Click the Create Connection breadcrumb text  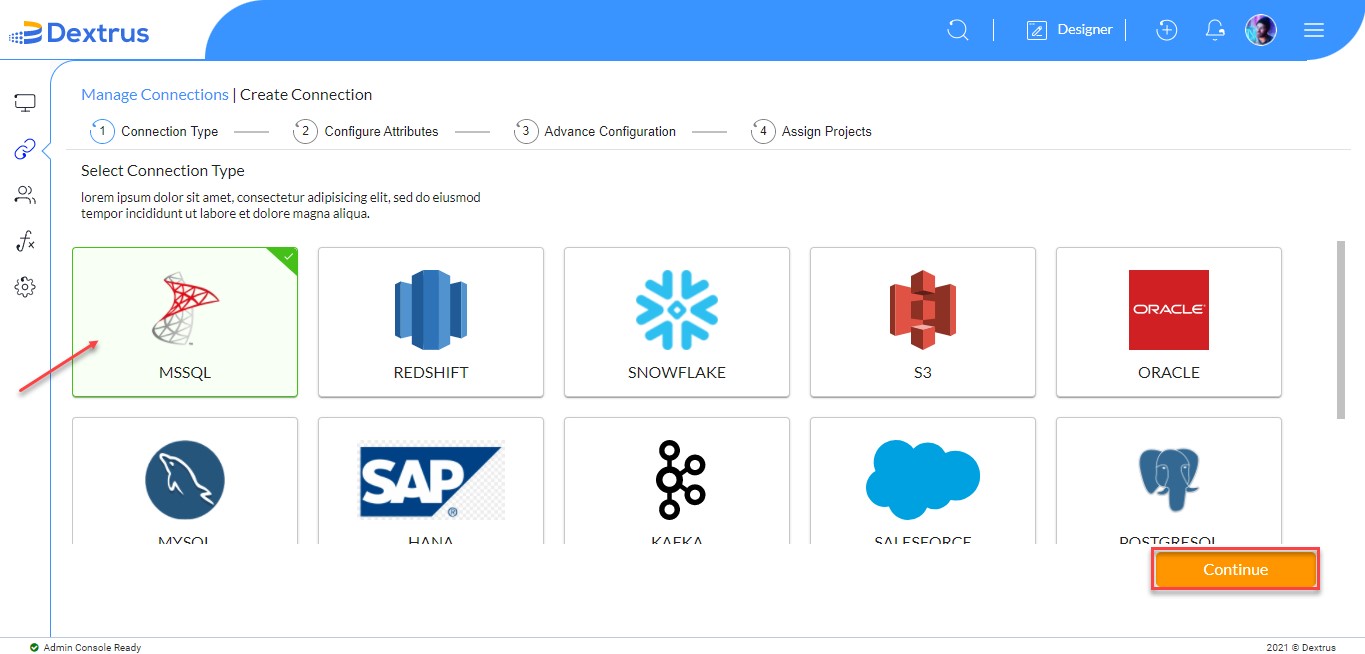click(x=306, y=95)
